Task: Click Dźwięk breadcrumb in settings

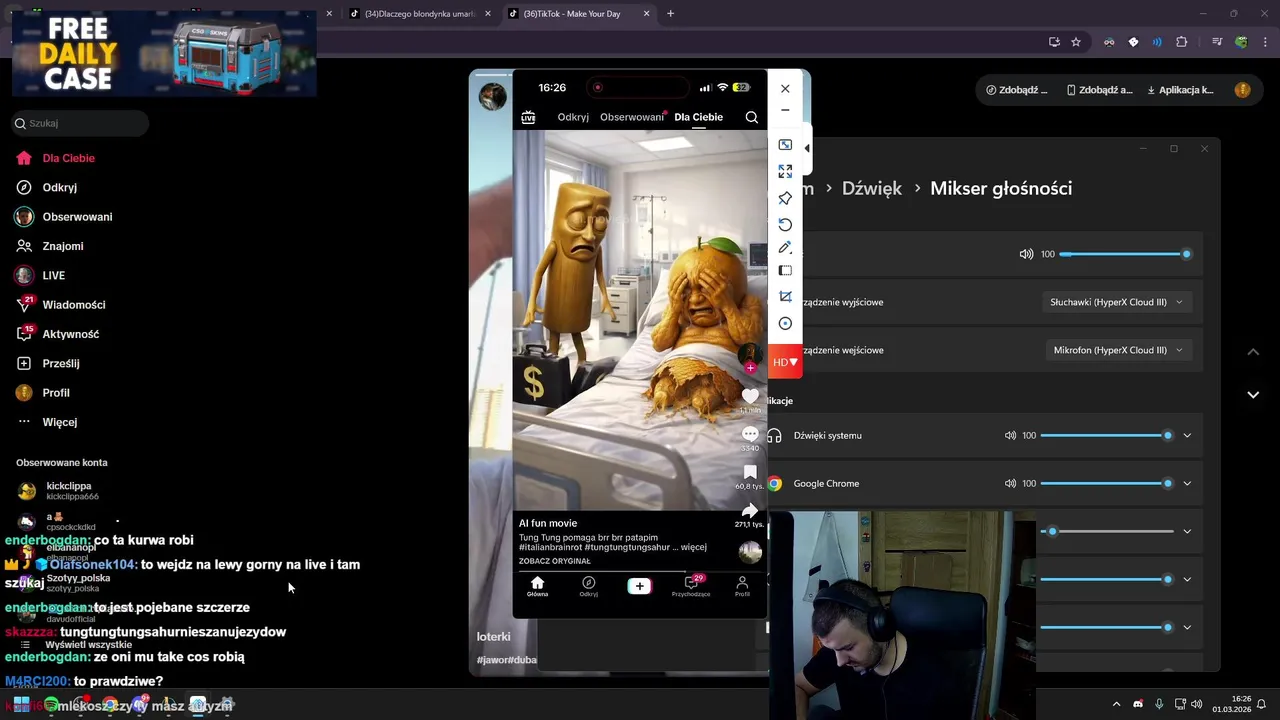Action: [871, 188]
